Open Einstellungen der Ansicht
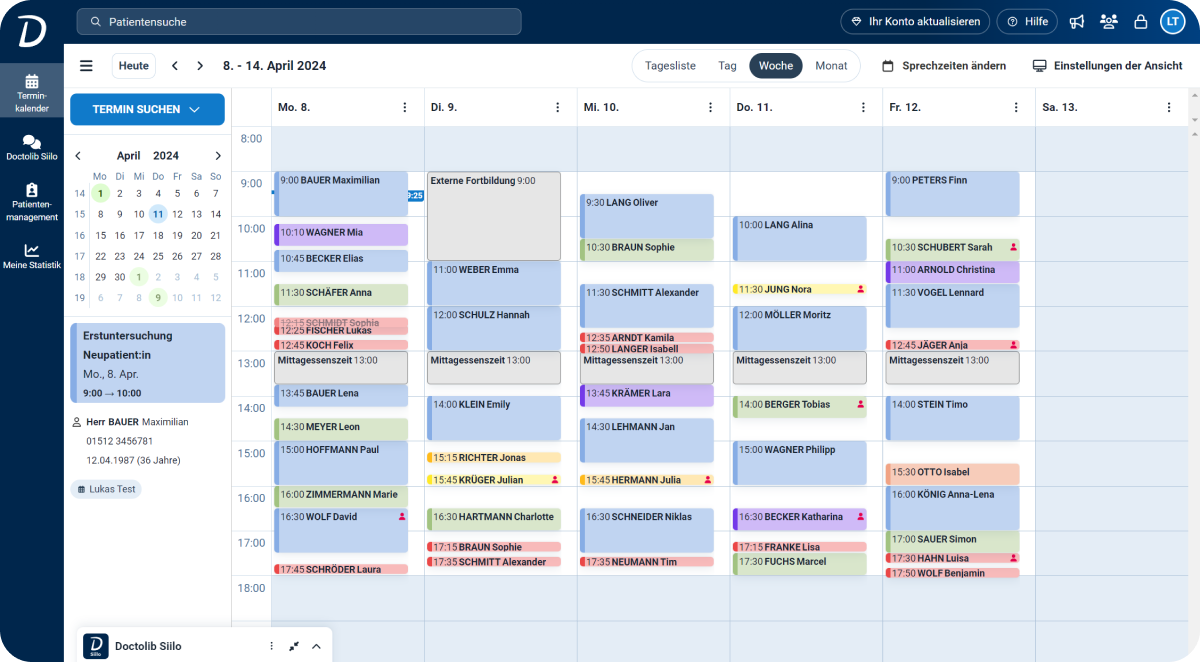Viewport: 1200px width, 668px height. (x=1108, y=65)
